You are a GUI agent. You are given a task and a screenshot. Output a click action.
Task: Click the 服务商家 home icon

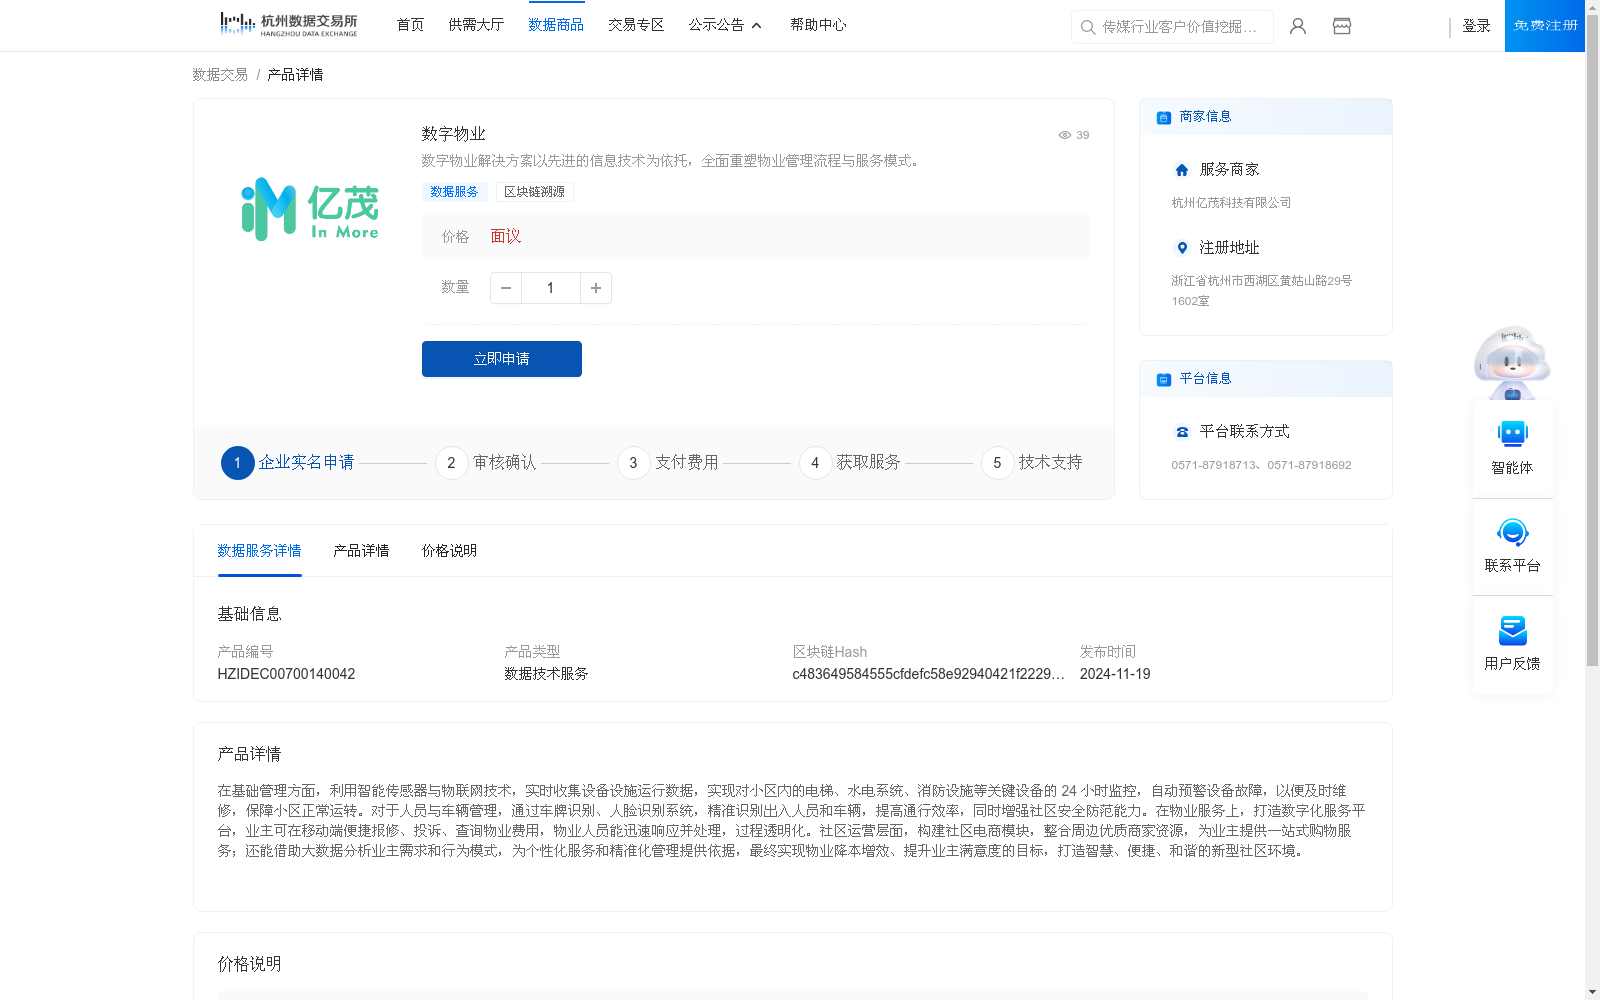pos(1182,170)
